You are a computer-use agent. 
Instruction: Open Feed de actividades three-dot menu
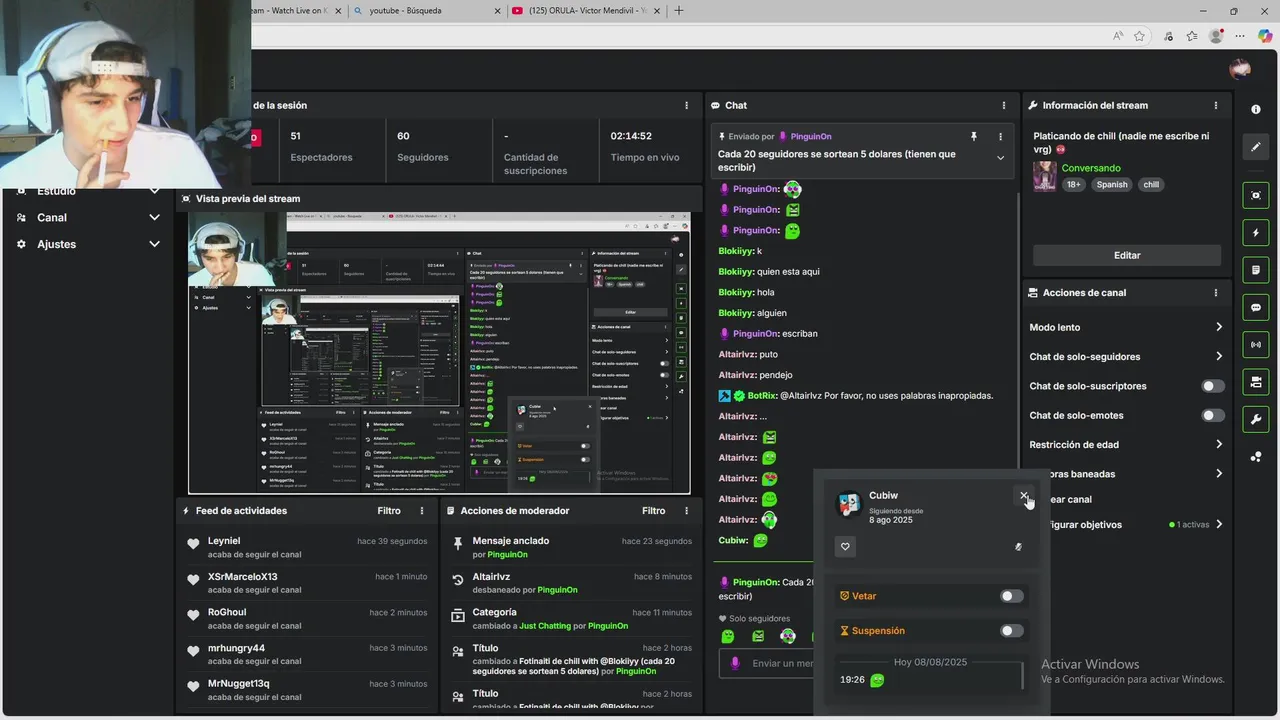(422, 511)
